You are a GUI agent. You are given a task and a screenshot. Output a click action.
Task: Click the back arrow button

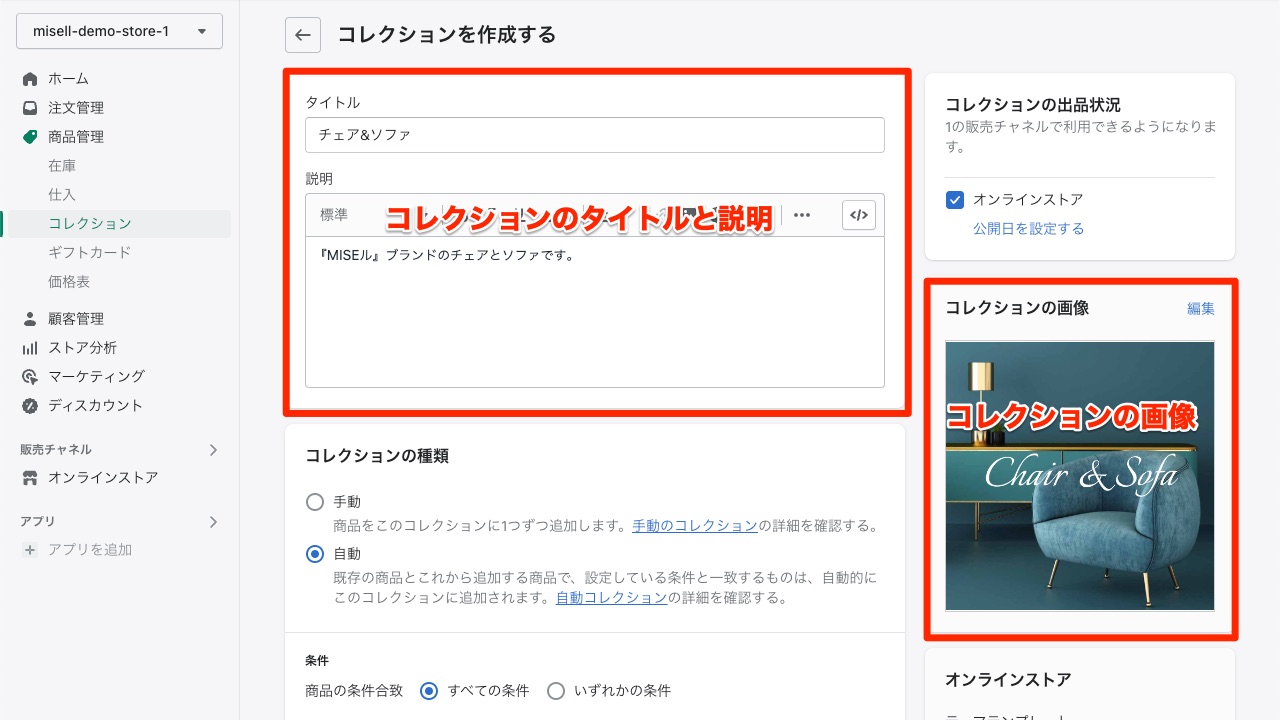tap(303, 34)
